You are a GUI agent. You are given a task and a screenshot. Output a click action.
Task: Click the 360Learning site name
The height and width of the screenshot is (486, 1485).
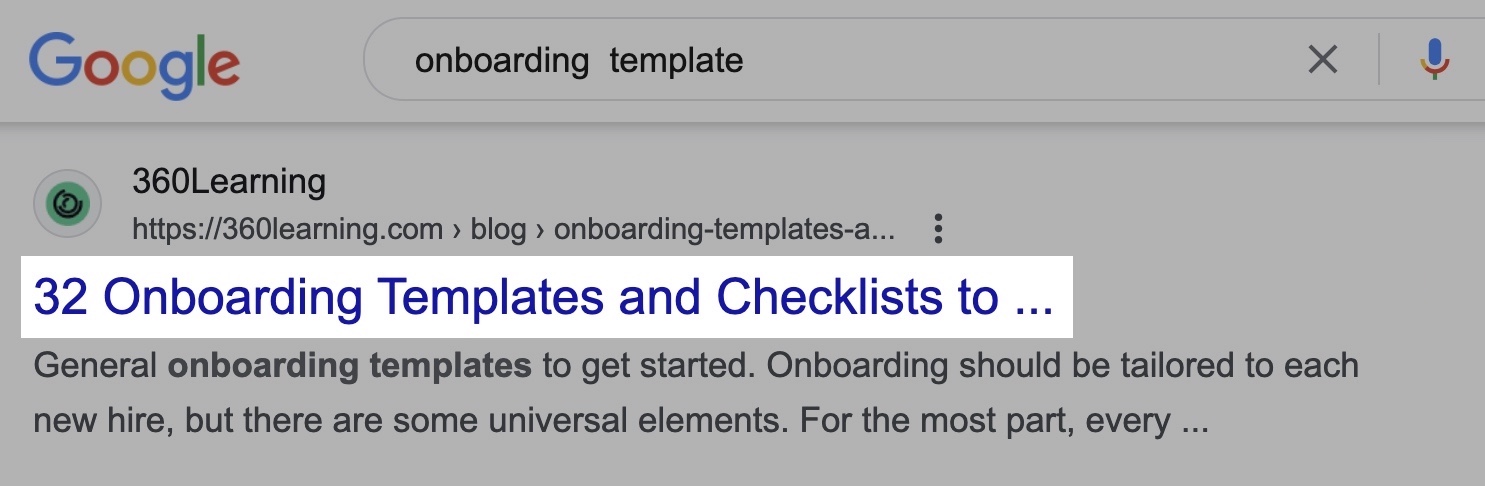[x=229, y=181]
